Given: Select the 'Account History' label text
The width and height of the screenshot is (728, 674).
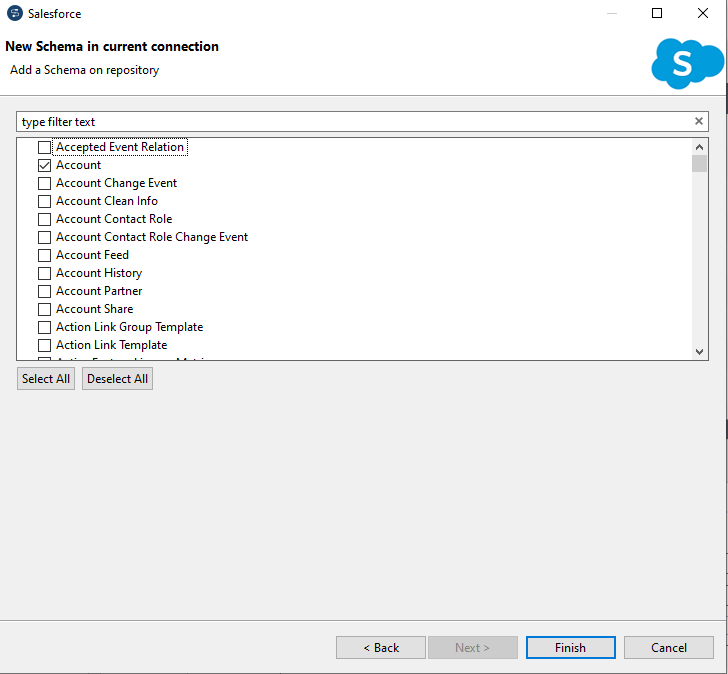Looking at the screenshot, I should point(99,273).
